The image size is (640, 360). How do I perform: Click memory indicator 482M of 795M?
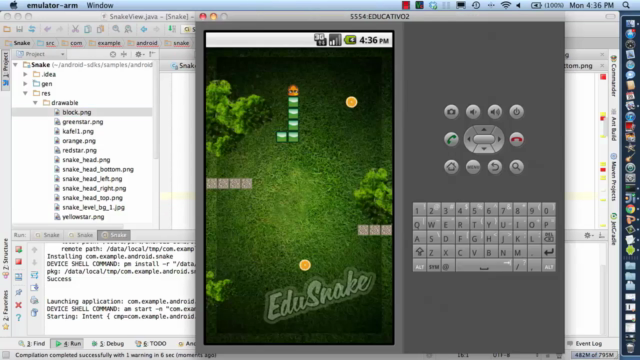click(594, 355)
